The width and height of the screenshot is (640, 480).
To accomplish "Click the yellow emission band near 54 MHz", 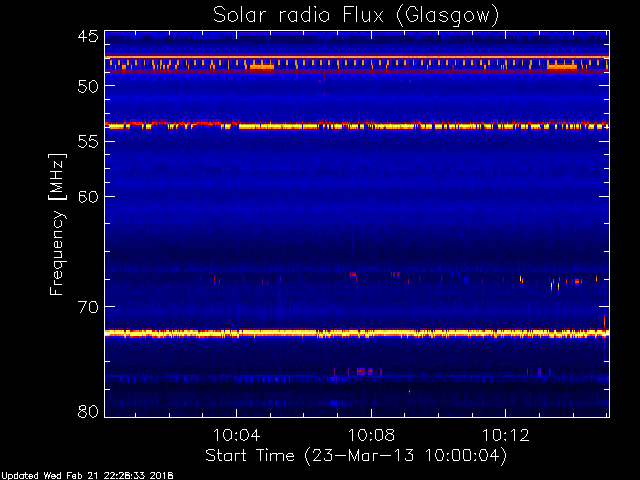I will pyautogui.click(x=357, y=126).
